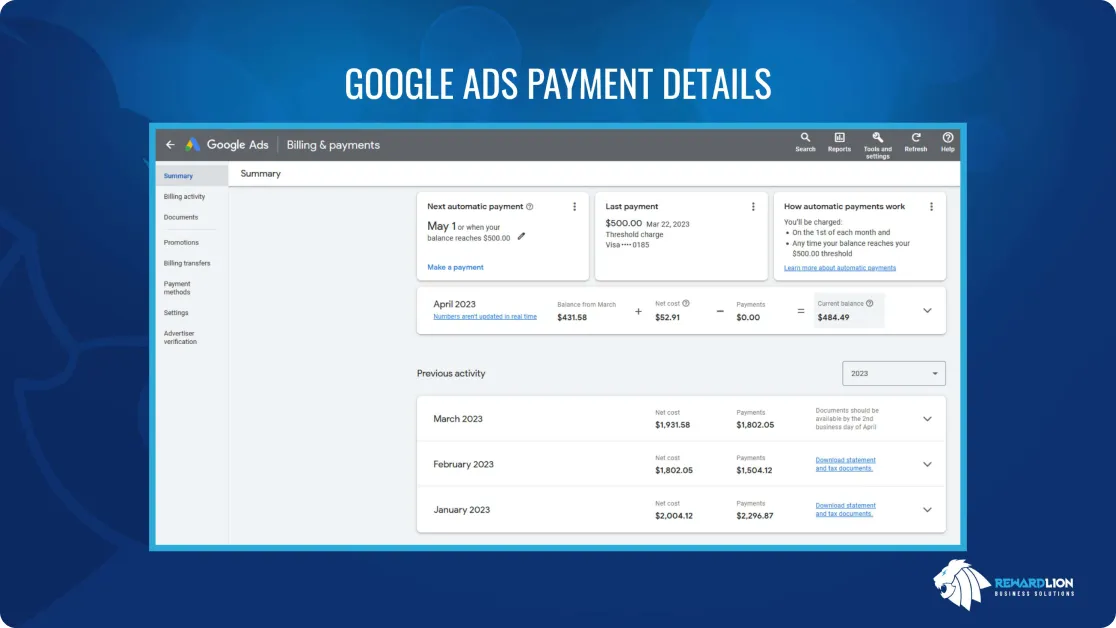Open the 2023 year dropdown

pyautogui.click(x=894, y=374)
